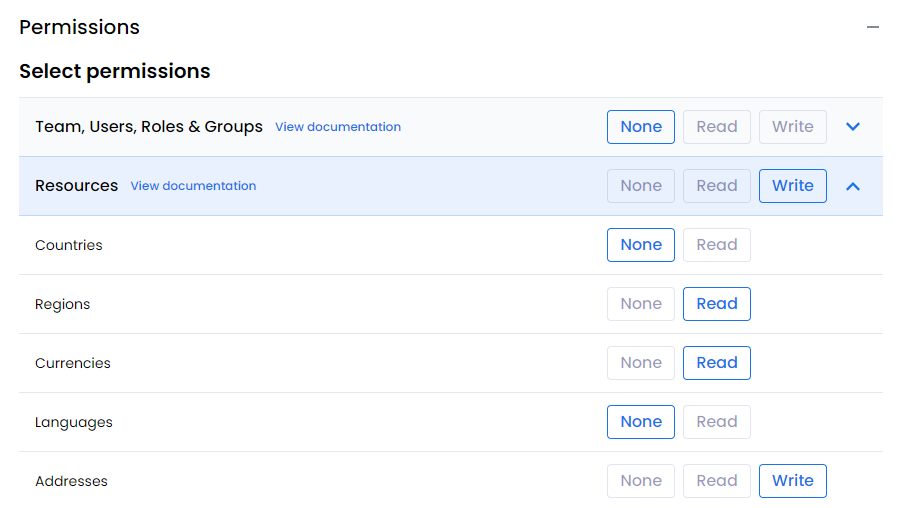The width and height of the screenshot is (906, 508).
Task: Set Team, Users, Roles & Groups to Write
Action: click(793, 127)
